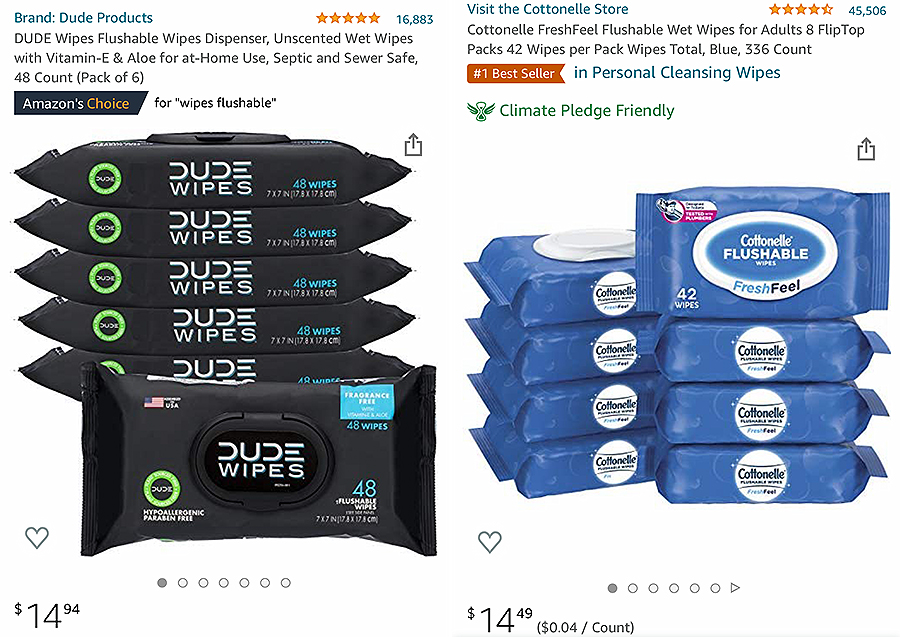This screenshot has width=900, height=637.
Task: Click DUDE Wipes five-star rating
Action: pos(348,18)
